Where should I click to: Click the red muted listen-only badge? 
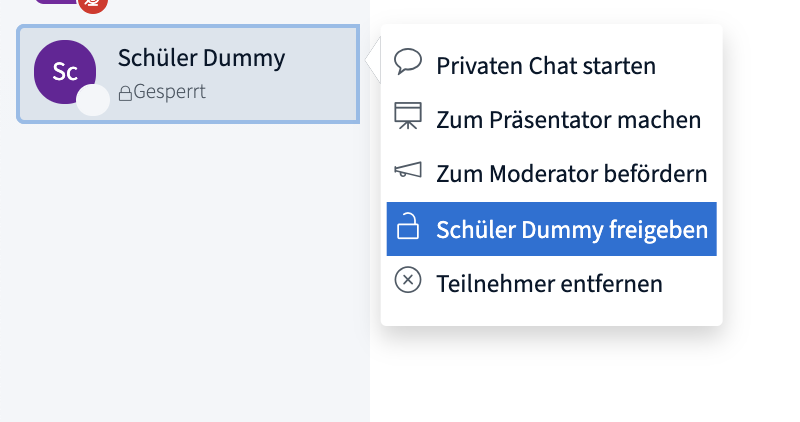coord(92,4)
